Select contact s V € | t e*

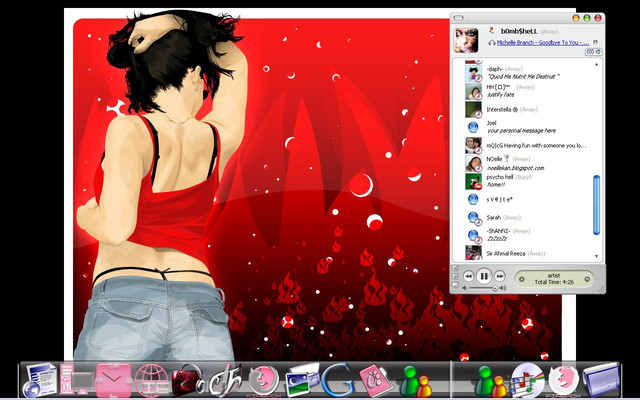coord(527,199)
